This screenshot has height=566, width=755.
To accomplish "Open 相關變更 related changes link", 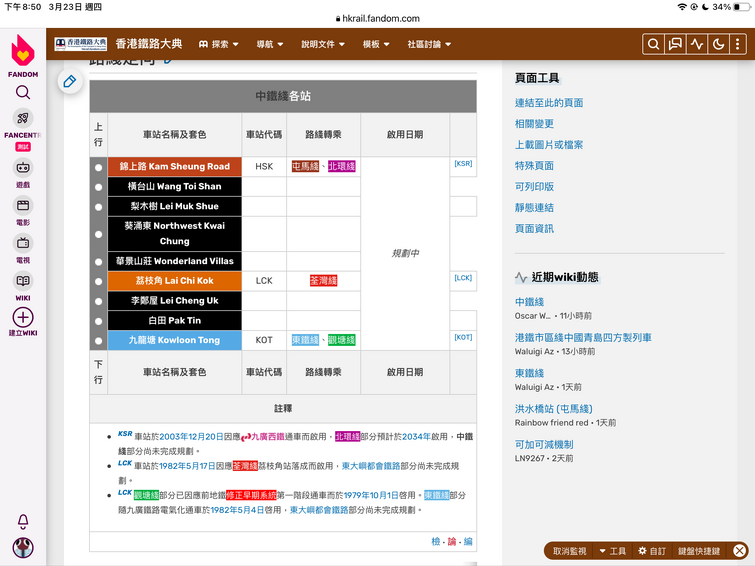I will pyautogui.click(x=534, y=124).
